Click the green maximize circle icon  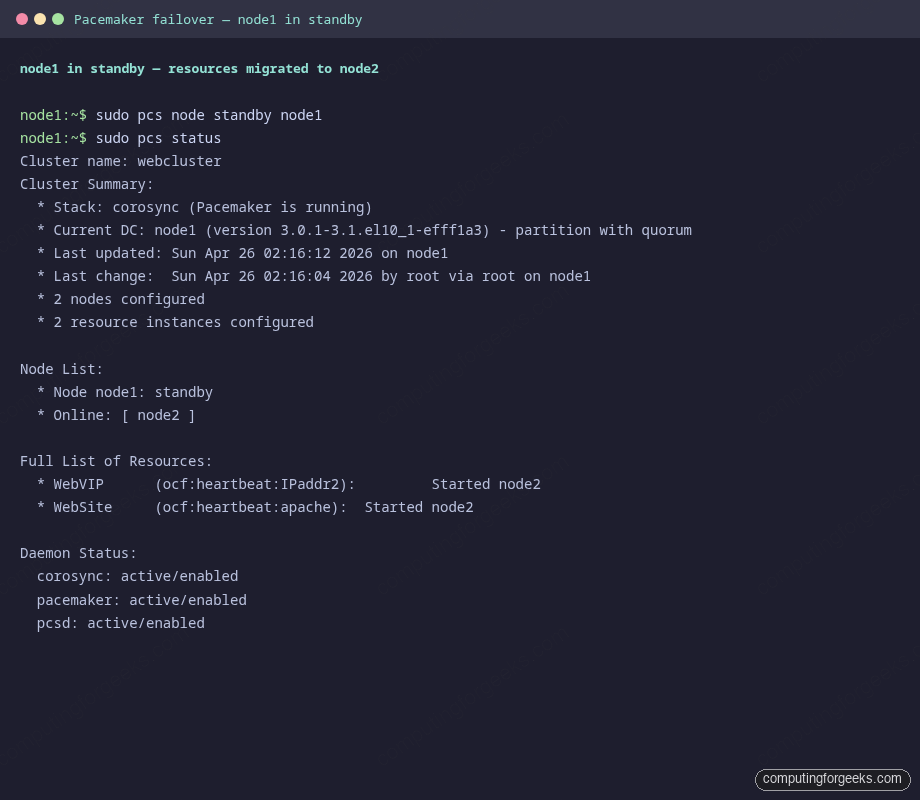(x=58, y=17)
